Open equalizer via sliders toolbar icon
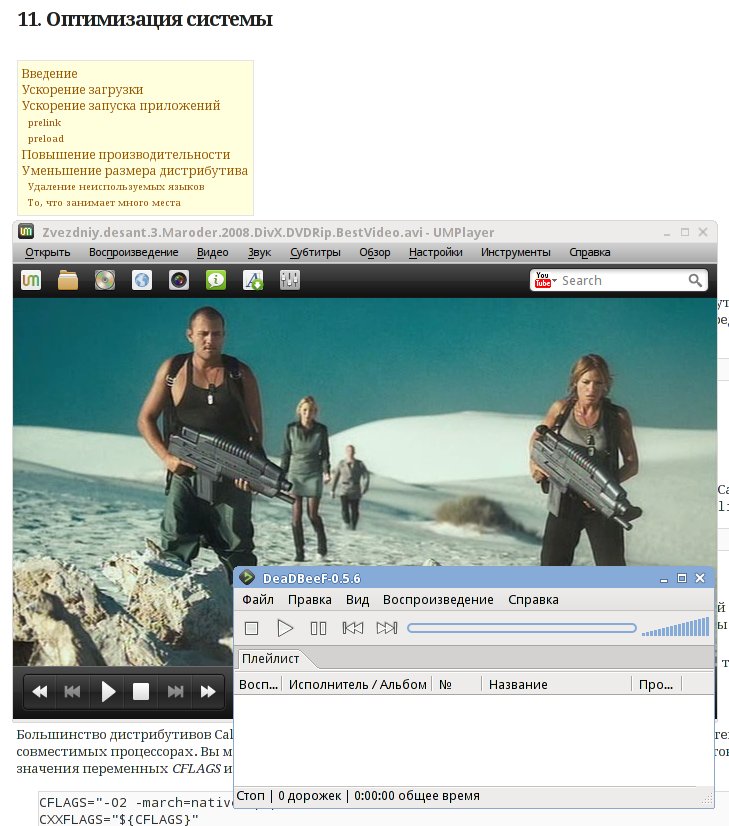The height and width of the screenshot is (826, 729). [x=290, y=280]
